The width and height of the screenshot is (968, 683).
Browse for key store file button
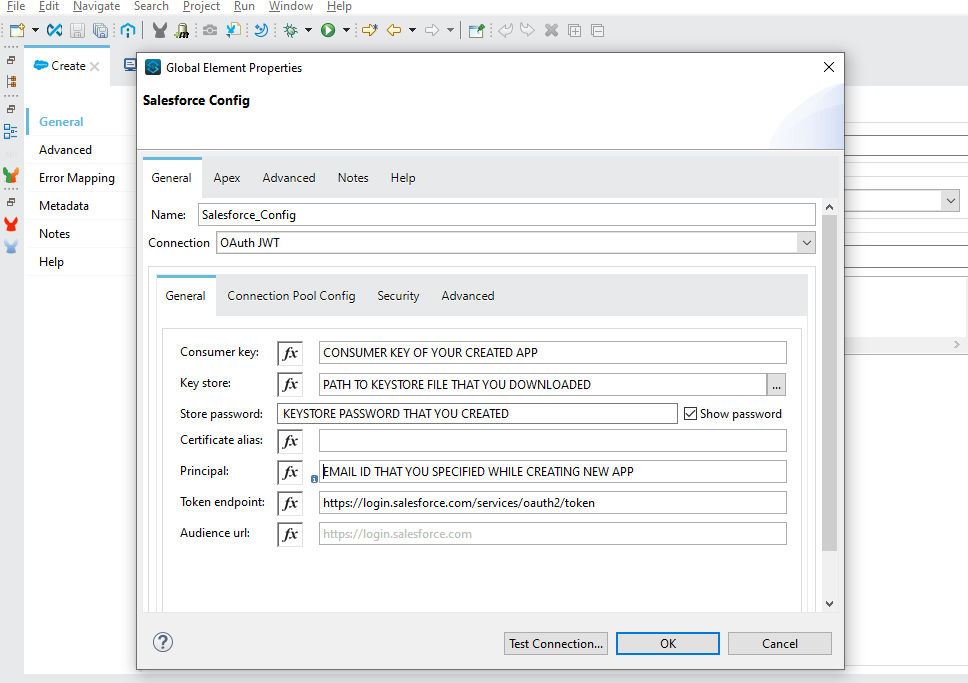click(776, 385)
